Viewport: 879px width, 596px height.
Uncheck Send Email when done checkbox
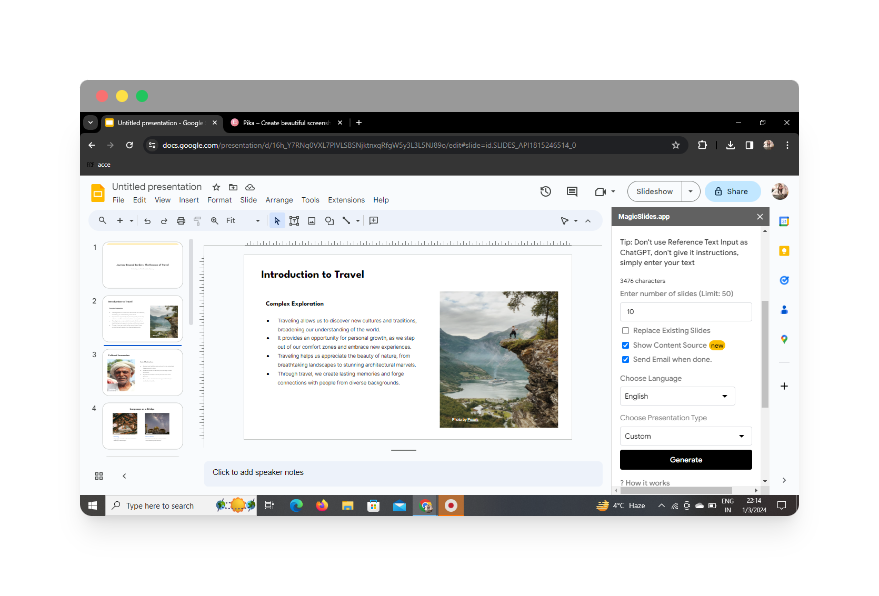click(626, 359)
